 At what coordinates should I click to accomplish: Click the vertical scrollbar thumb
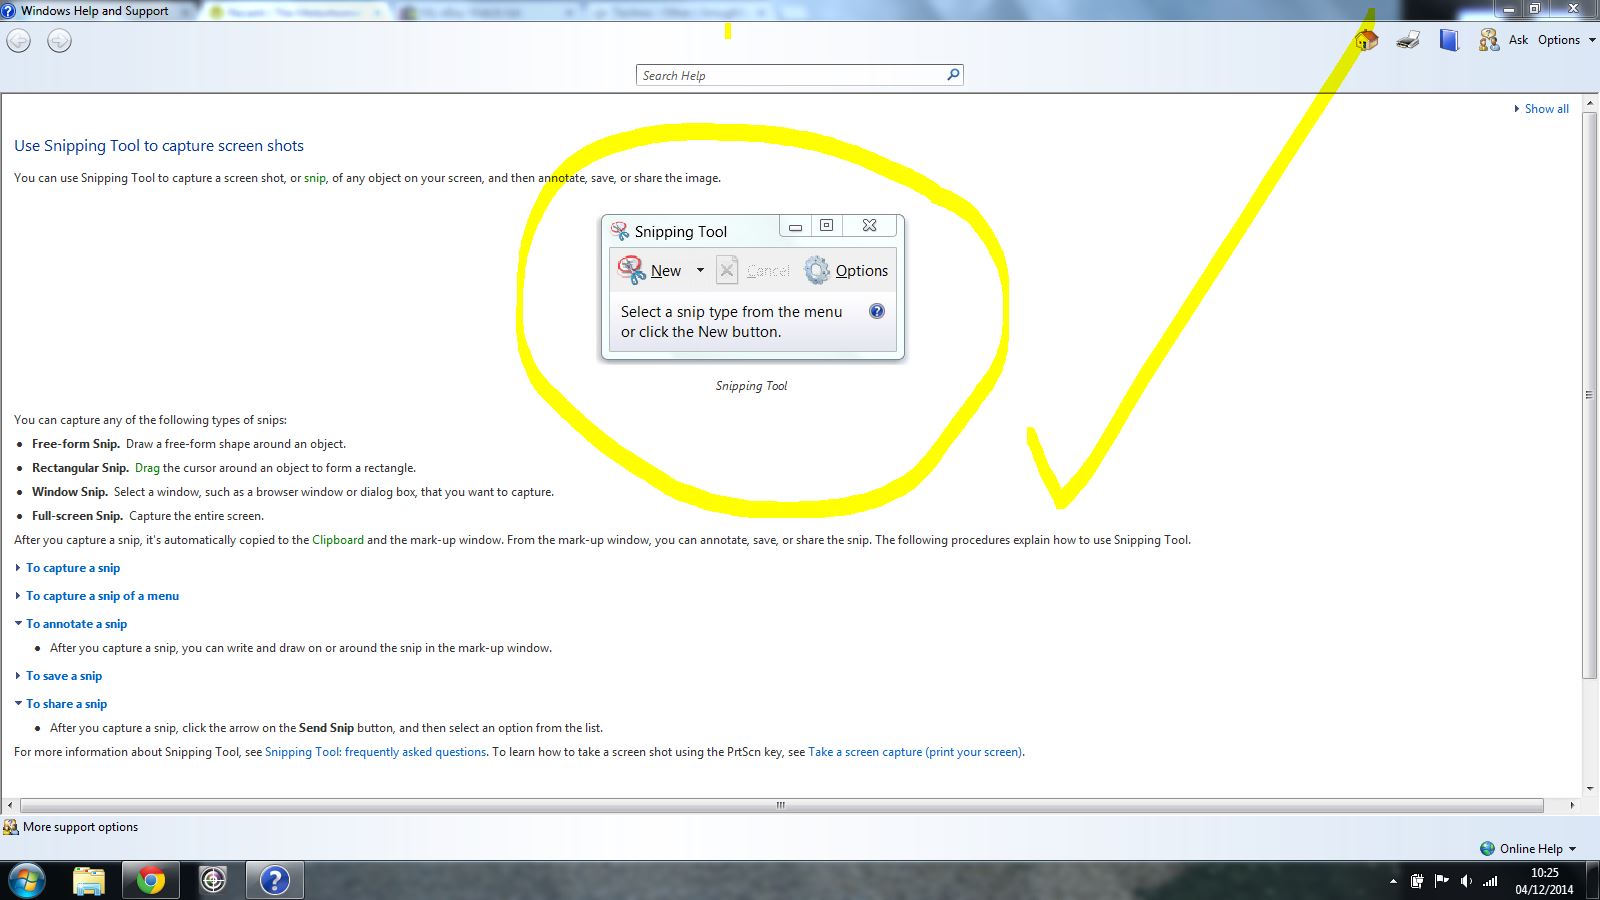(1589, 395)
